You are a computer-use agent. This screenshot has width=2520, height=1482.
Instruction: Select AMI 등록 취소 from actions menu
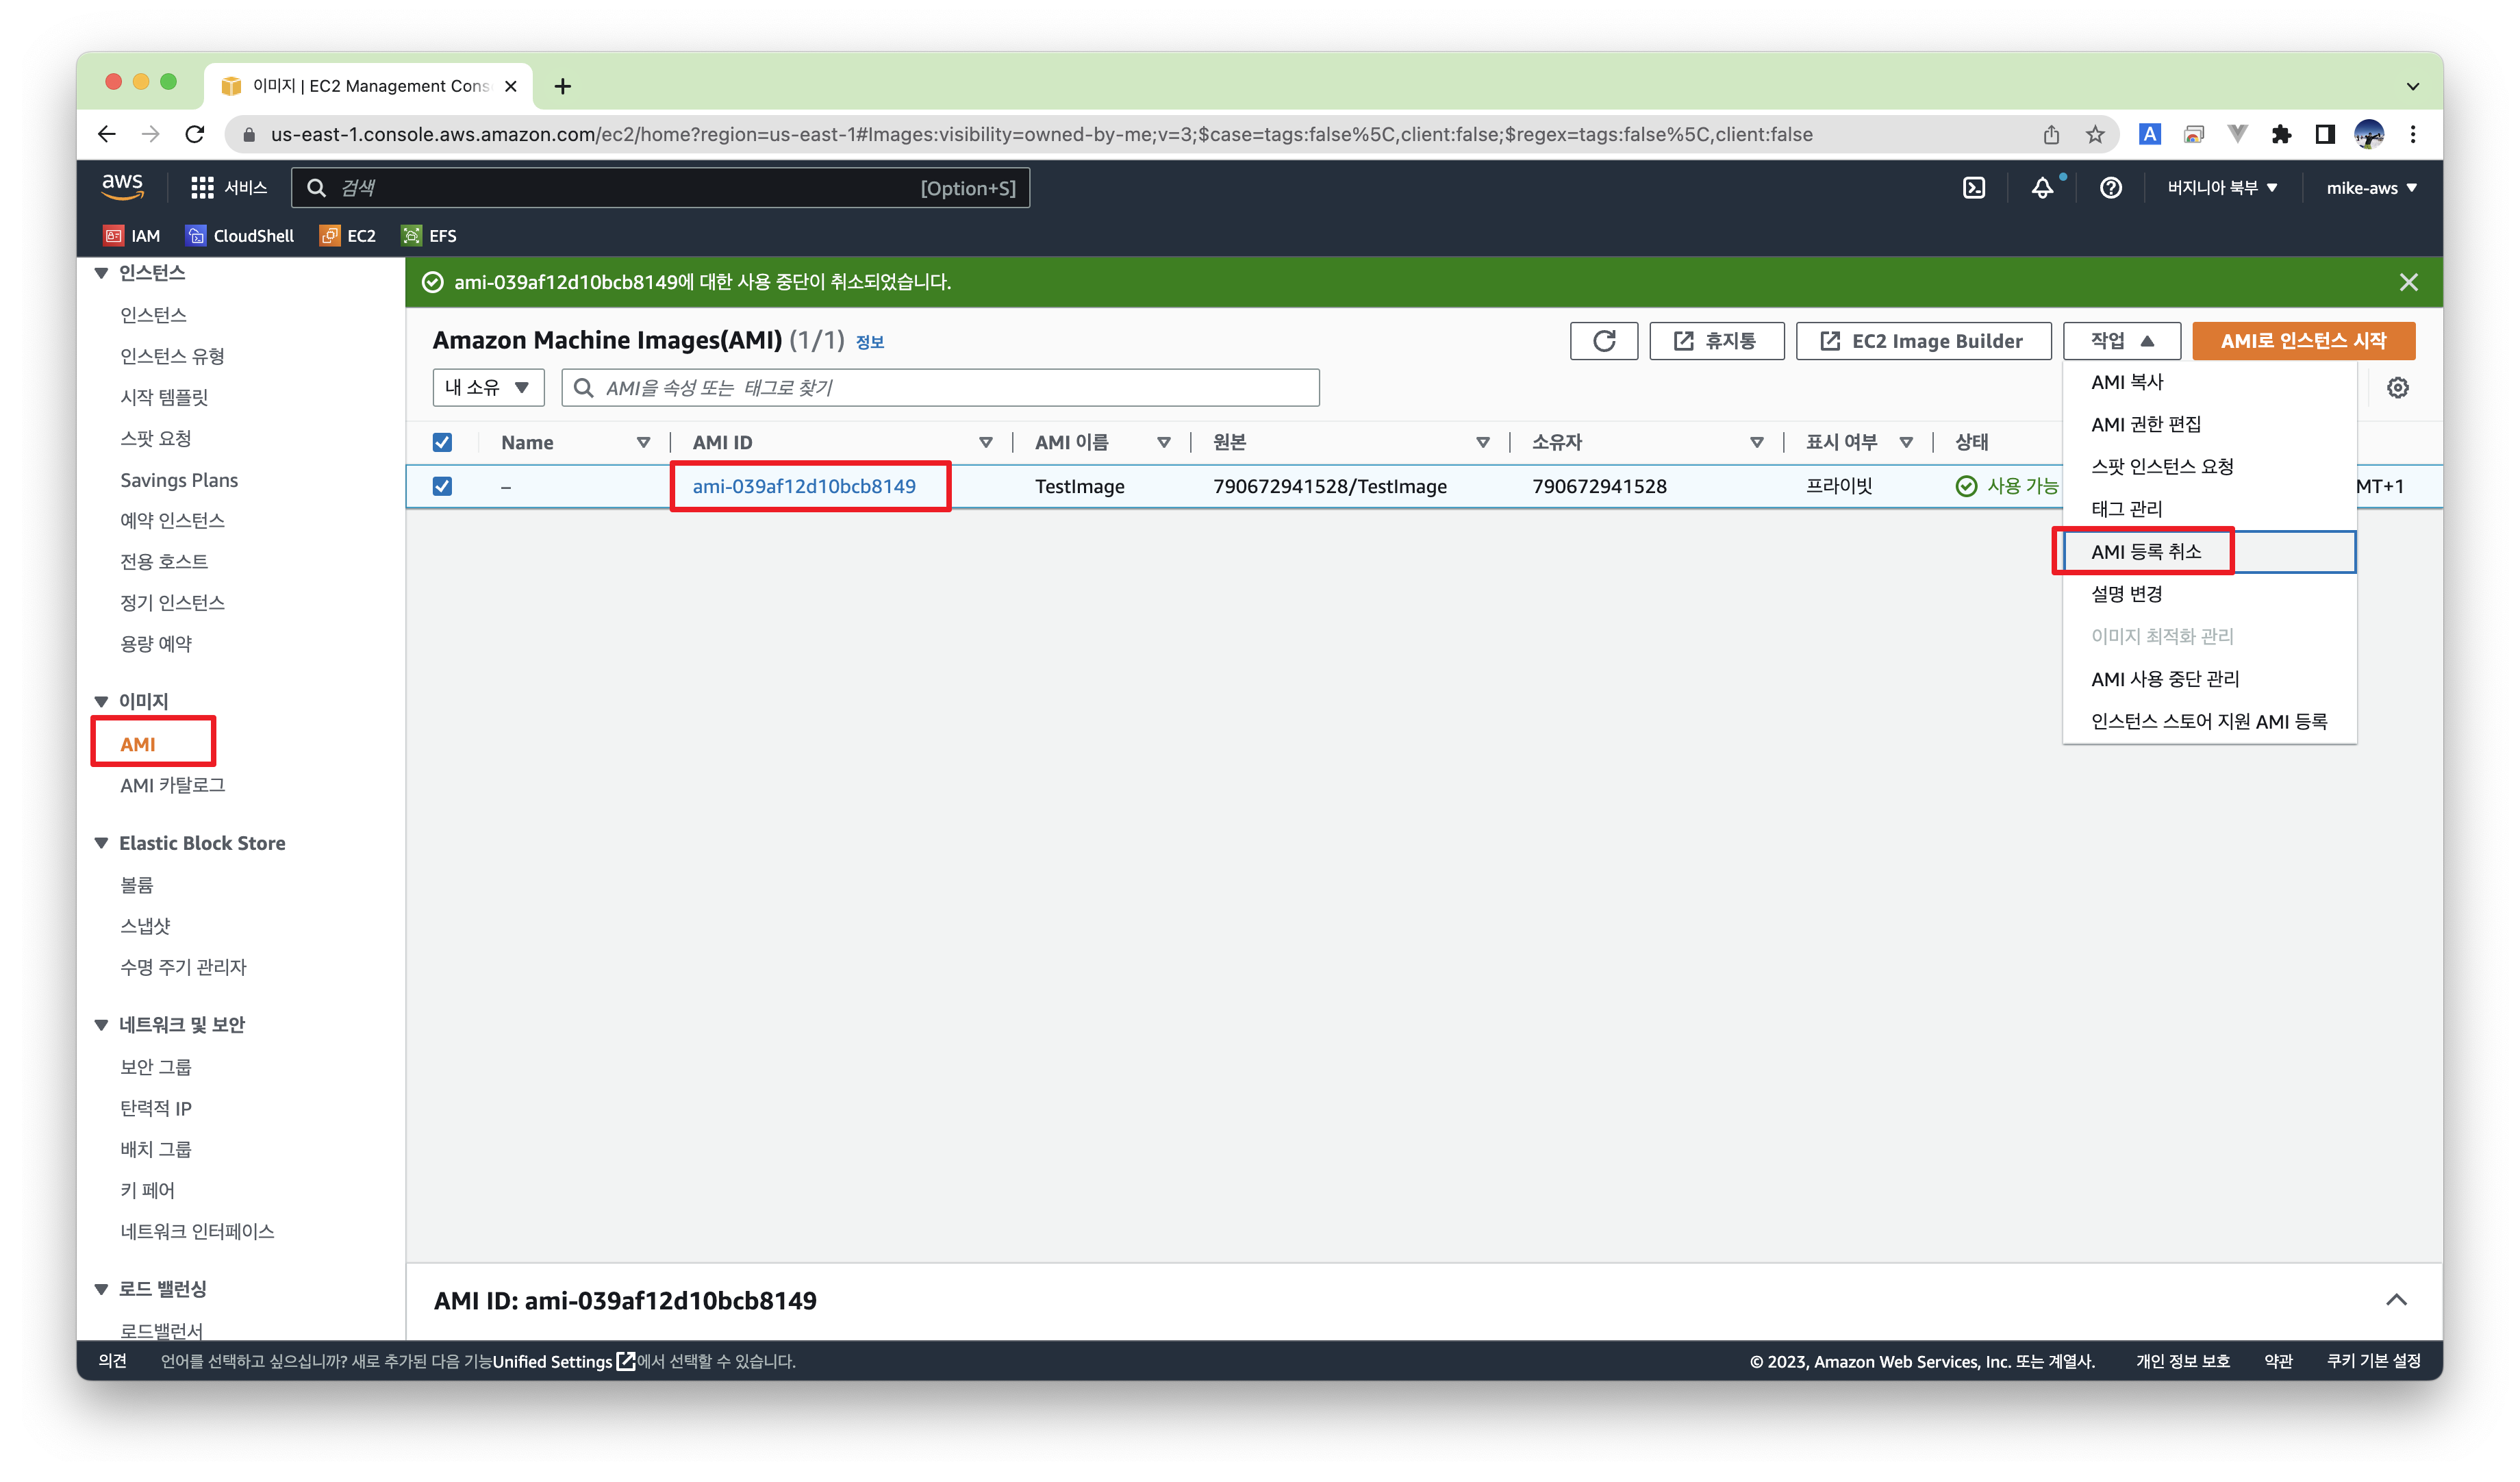[2146, 552]
